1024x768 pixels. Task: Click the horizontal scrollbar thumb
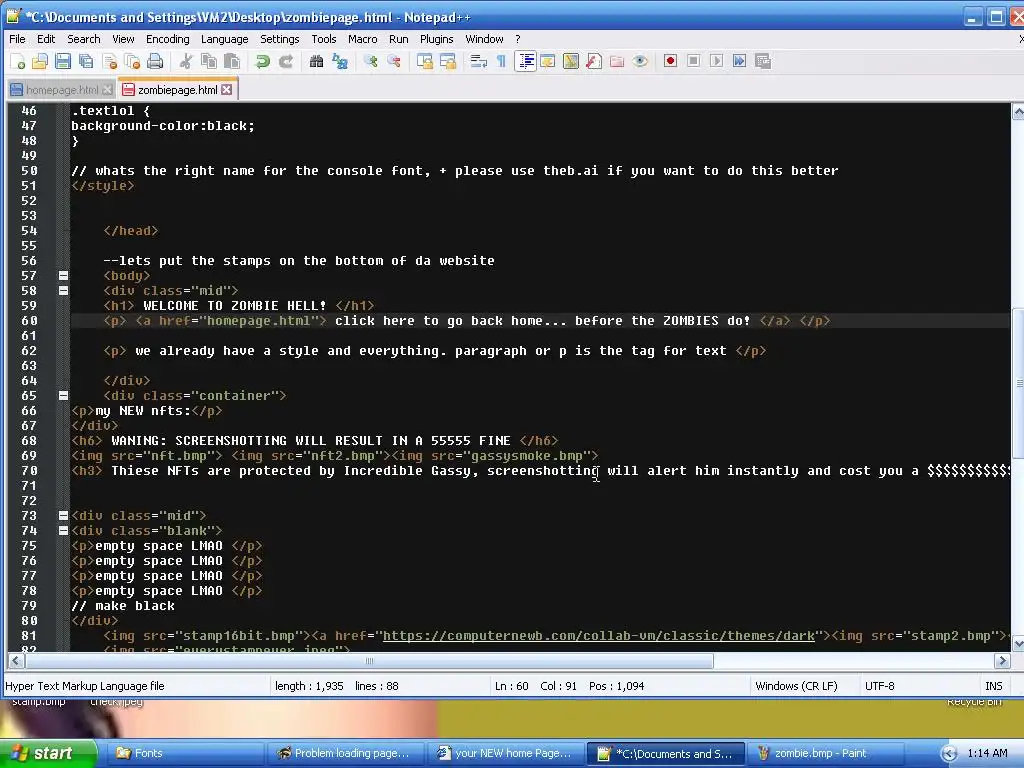[x=369, y=661]
